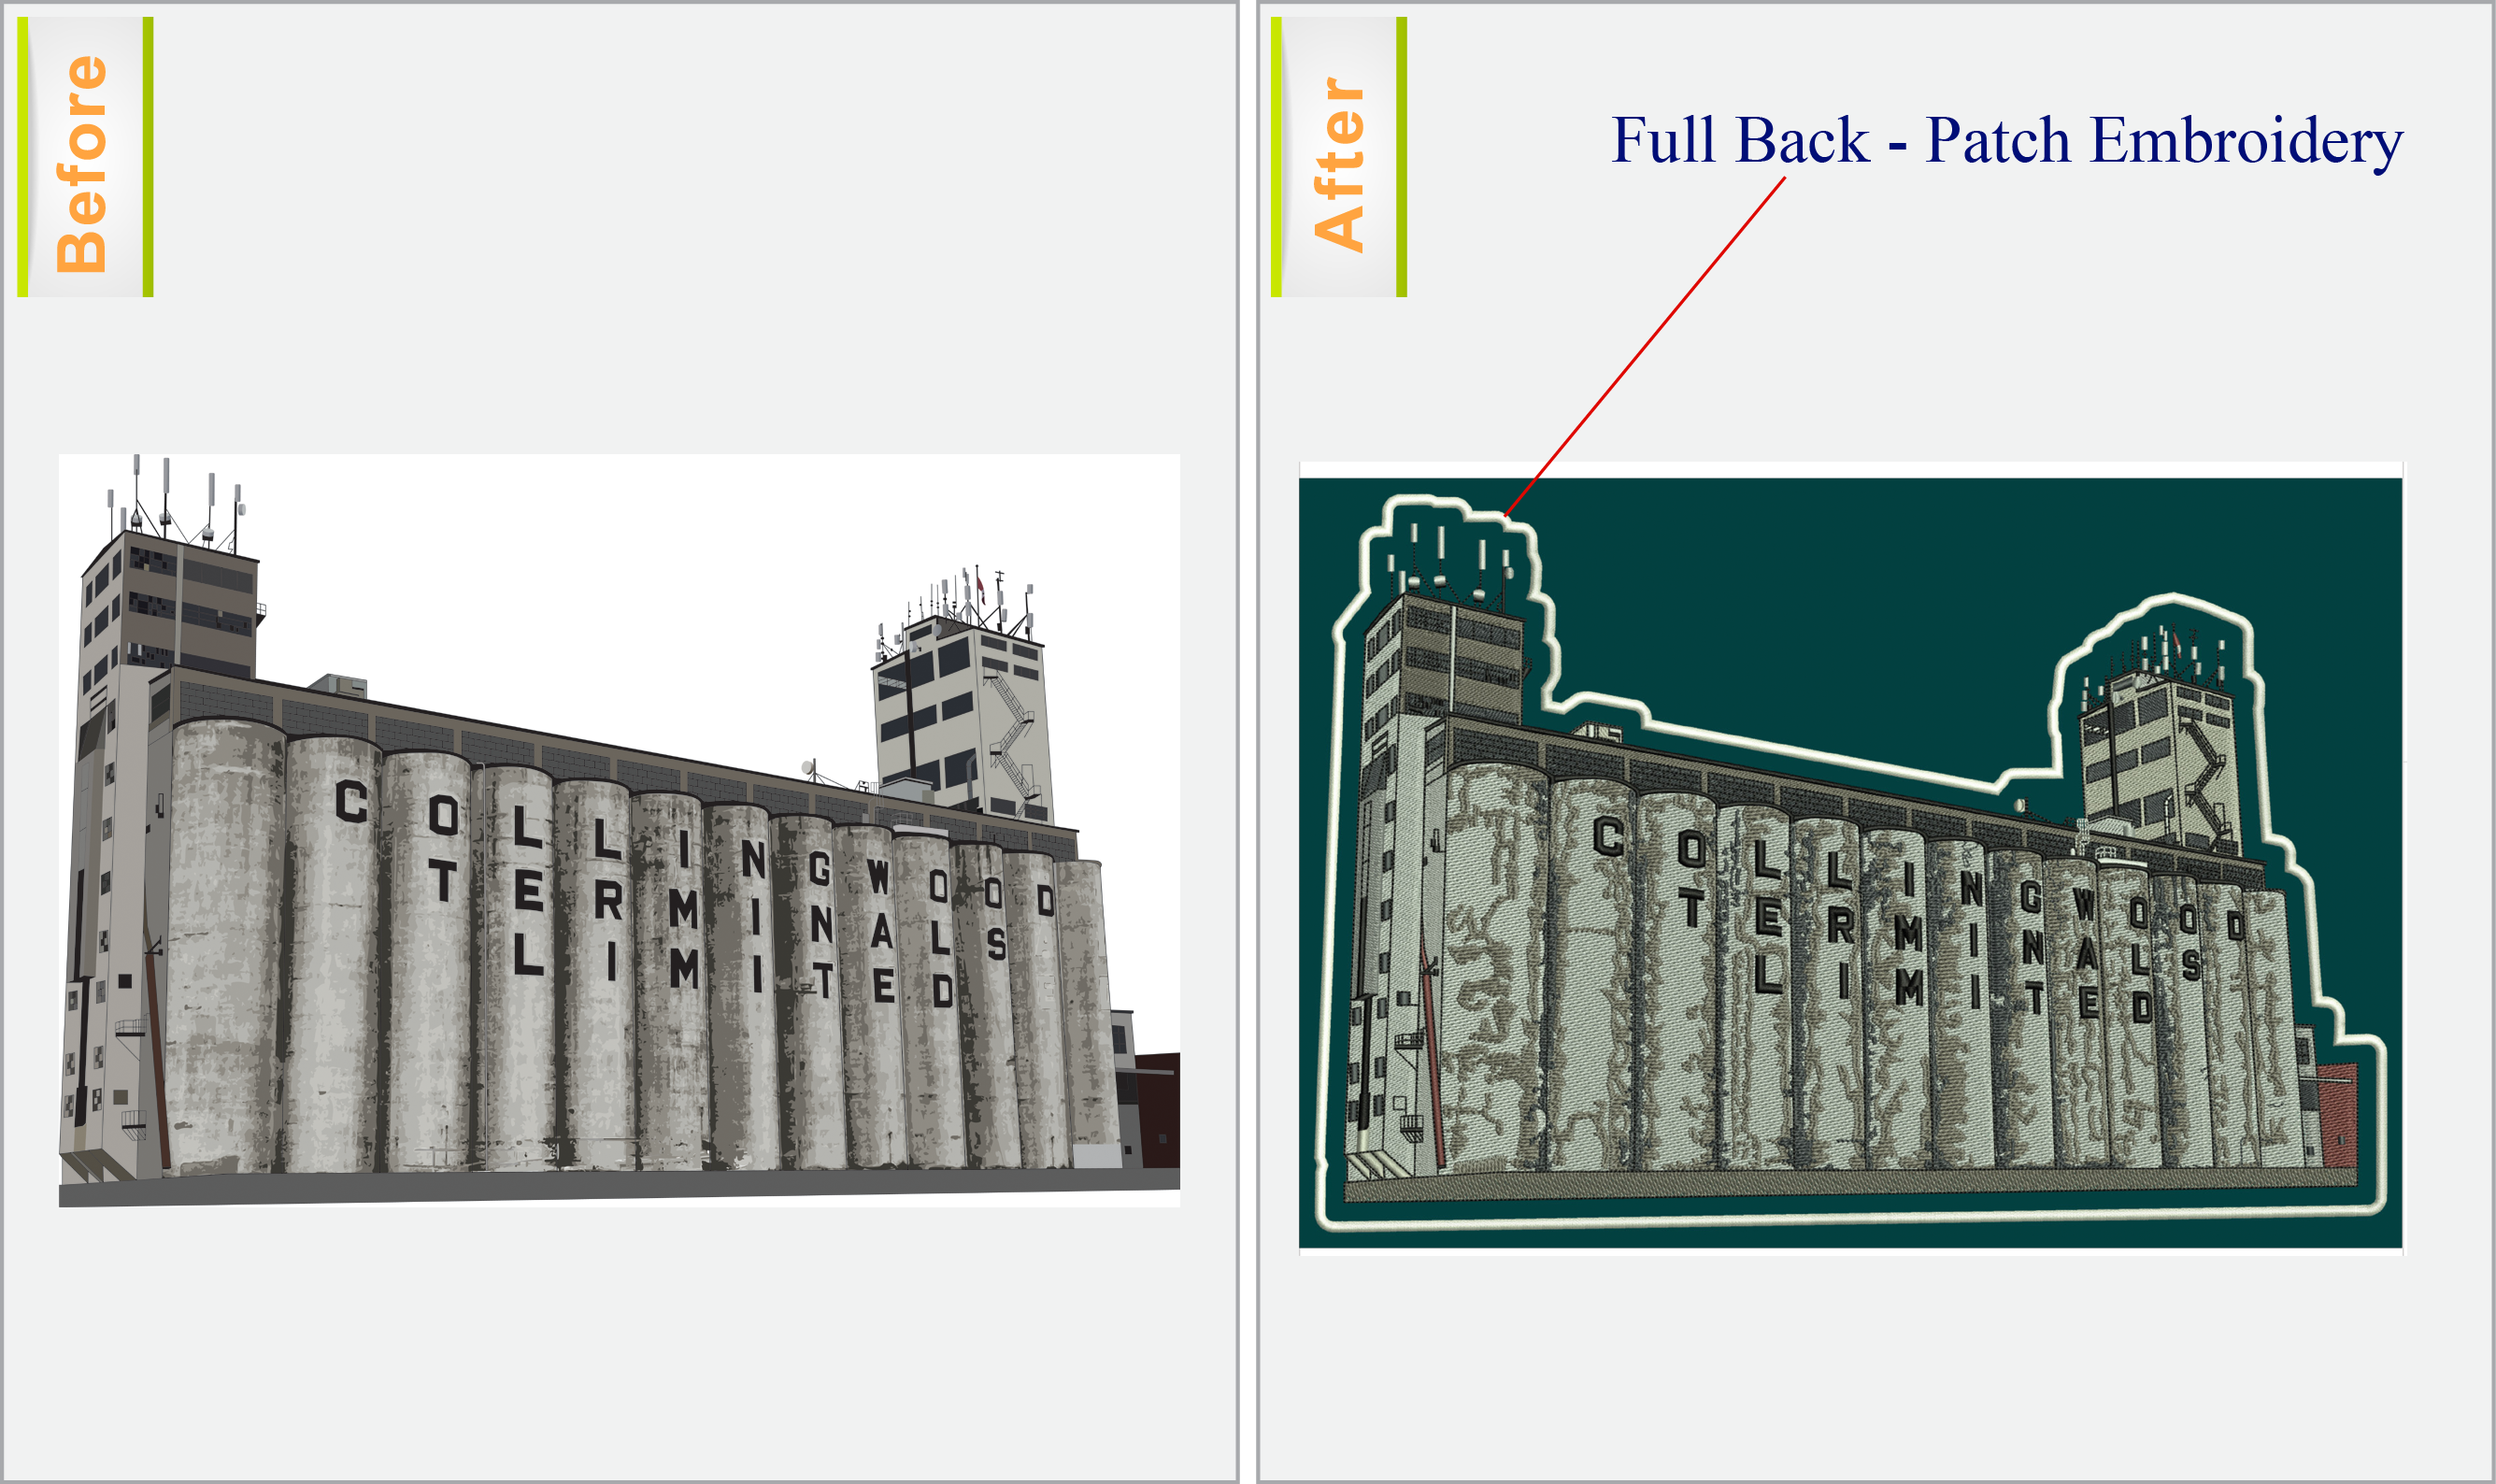Click the 'Full Back - Patch Embroidery' heading
The image size is (2496, 1484).
click(x=2006, y=140)
